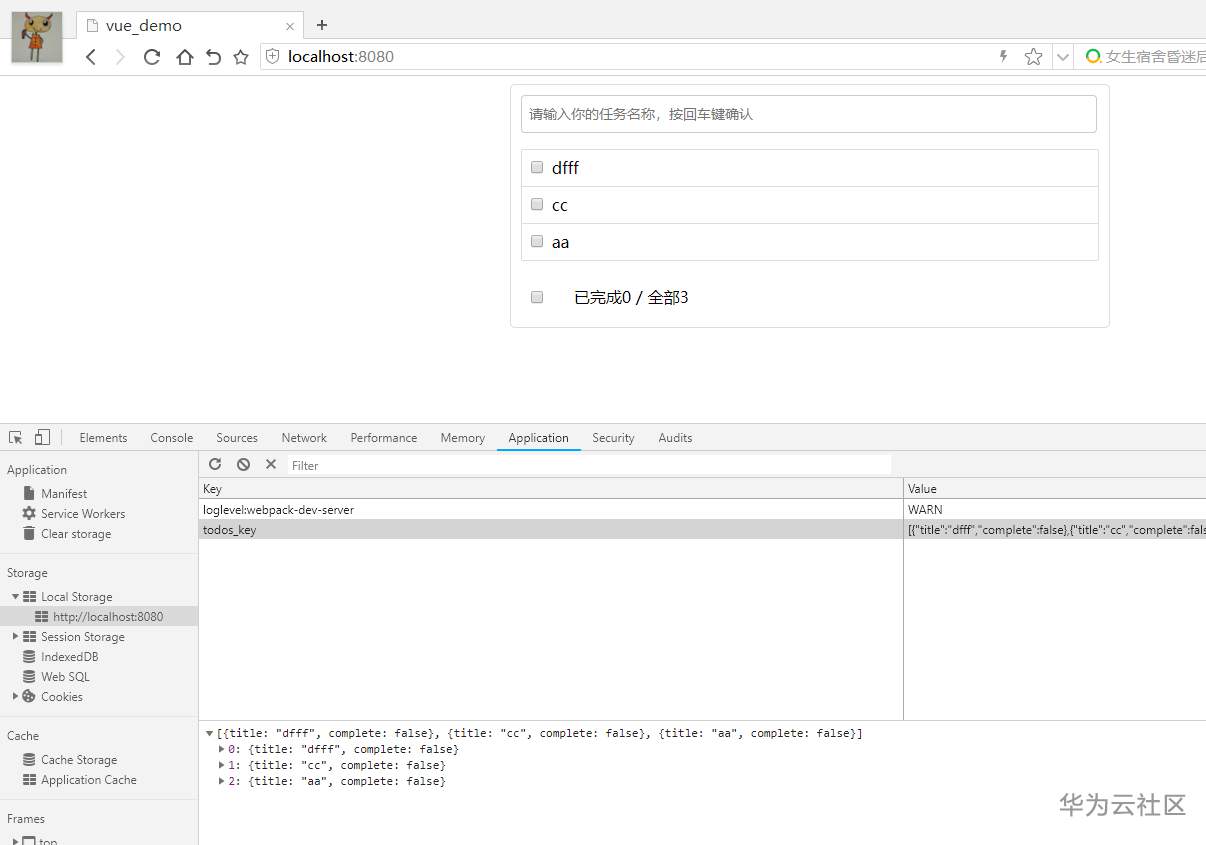Activate DevTools inspect element picker
This screenshot has height=845, width=1206.
[16, 438]
